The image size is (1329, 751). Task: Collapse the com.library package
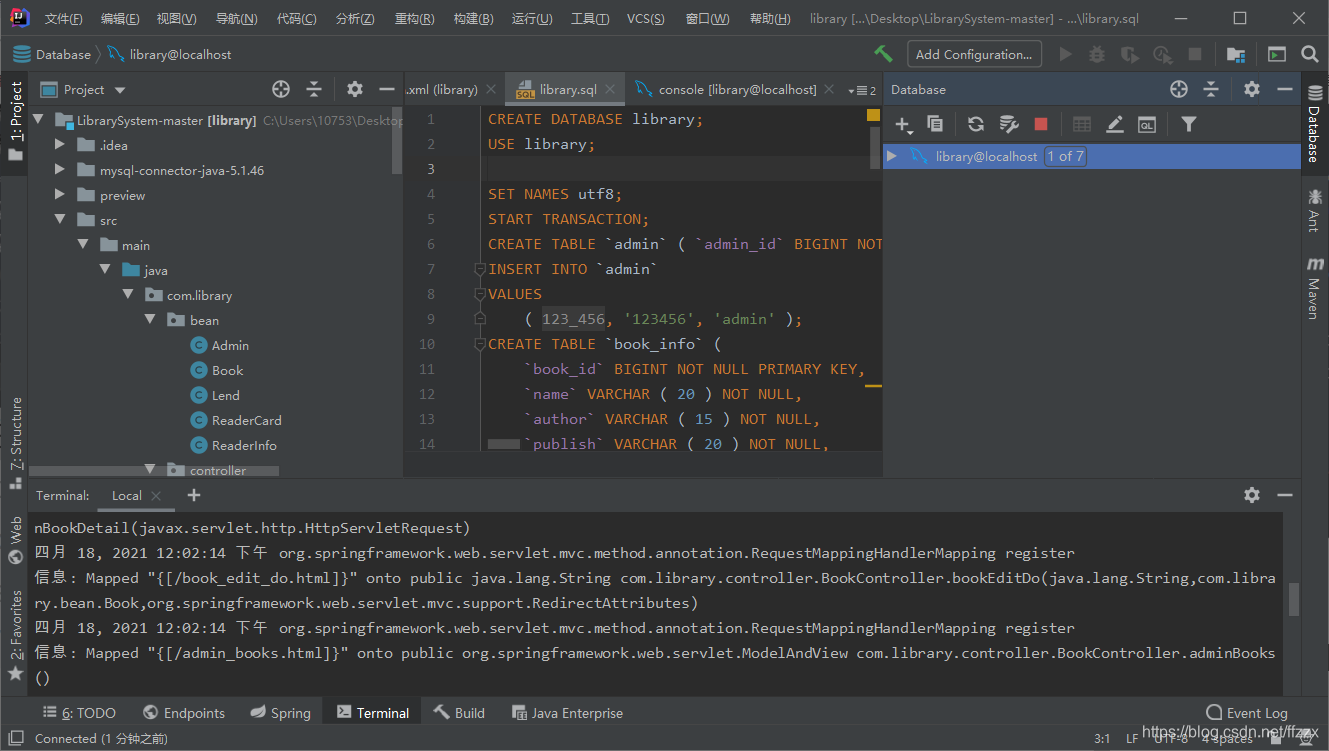coord(127,295)
